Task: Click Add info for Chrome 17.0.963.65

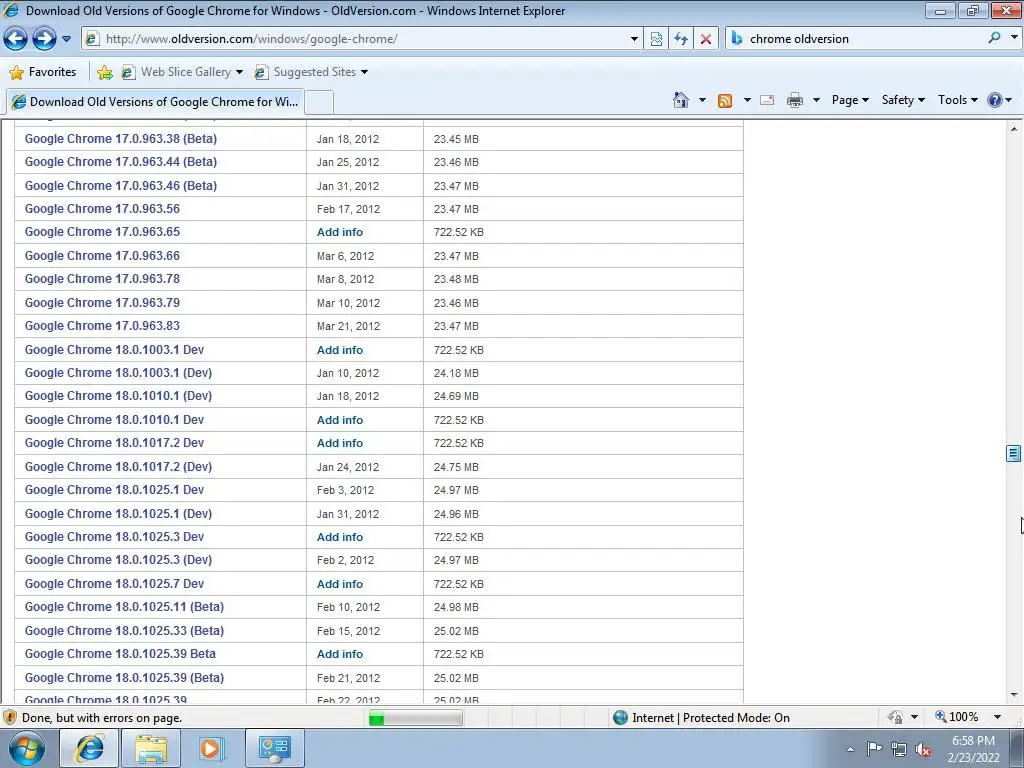Action: [340, 232]
